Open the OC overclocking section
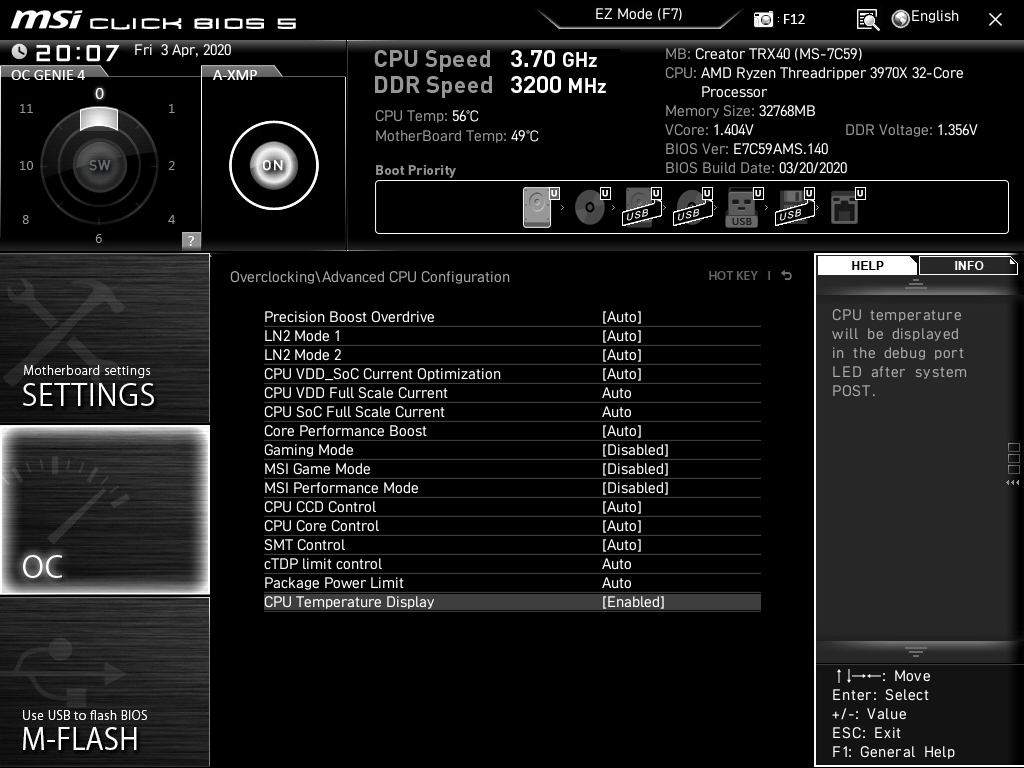Image resolution: width=1024 pixels, height=768 pixels. pyautogui.click(x=104, y=509)
